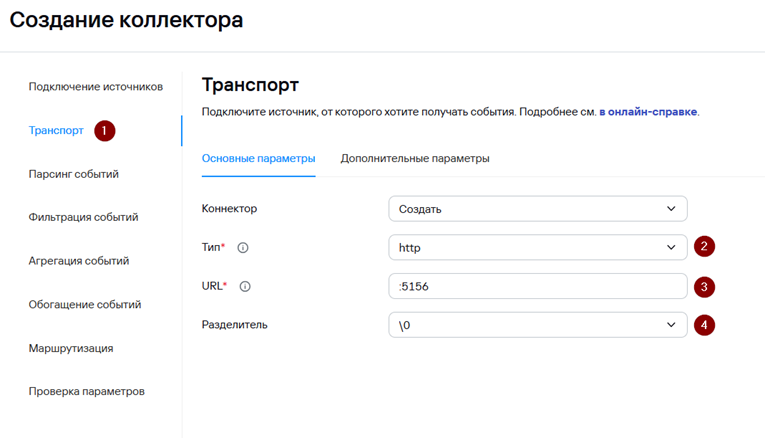Screen dimensions: 765x438
Task: Click the red callout marker number 1
Action: pyautogui.click(x=105, y=131)
